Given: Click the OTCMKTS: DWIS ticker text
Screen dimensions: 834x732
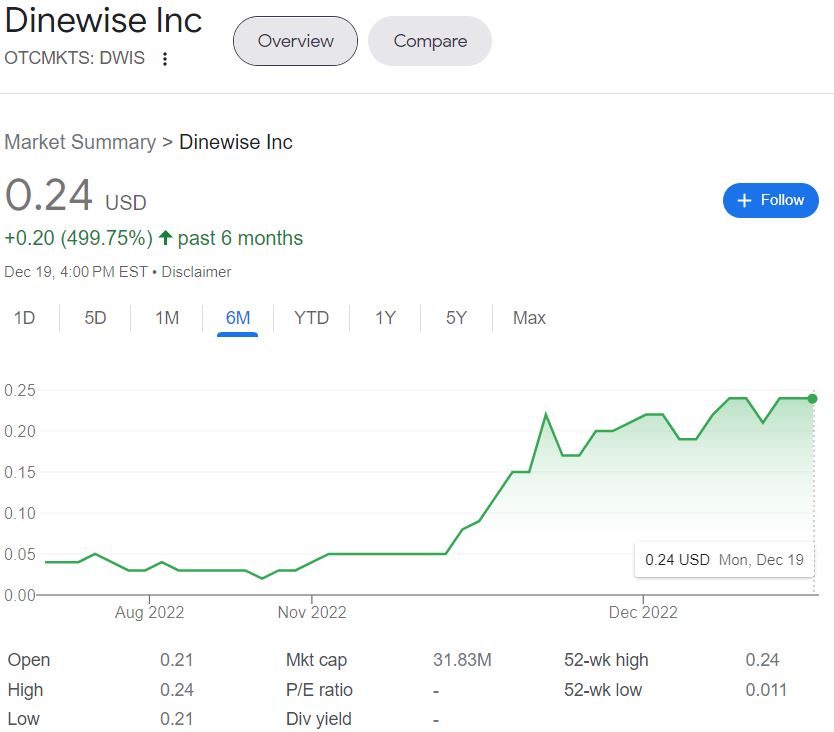Looking at the screenshot, I should coord(74,57).
